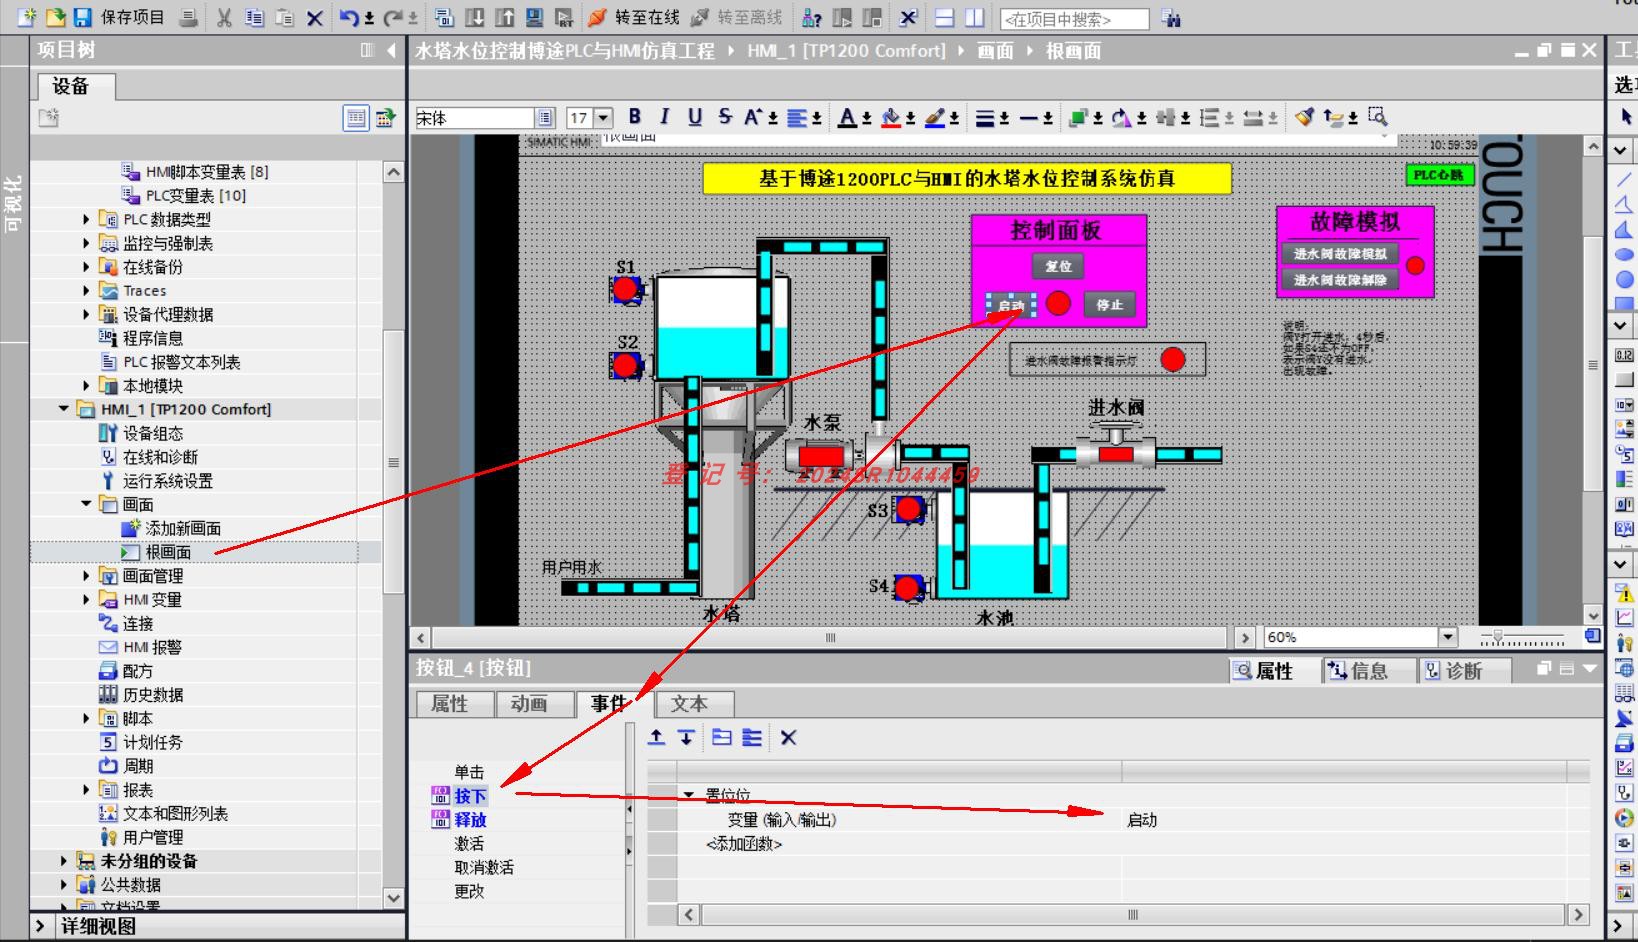
Task: Click the 进水阀故障模拟 button on canvas
Action: (x=1340, y=254)
